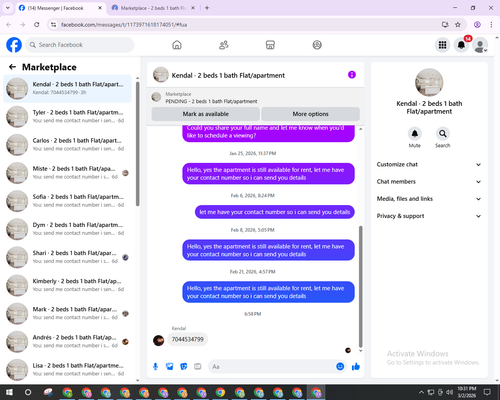This screenshot has height=400, width=500.
Task: Switch to the Marketplace browser tab
Action: coord(153,8)
